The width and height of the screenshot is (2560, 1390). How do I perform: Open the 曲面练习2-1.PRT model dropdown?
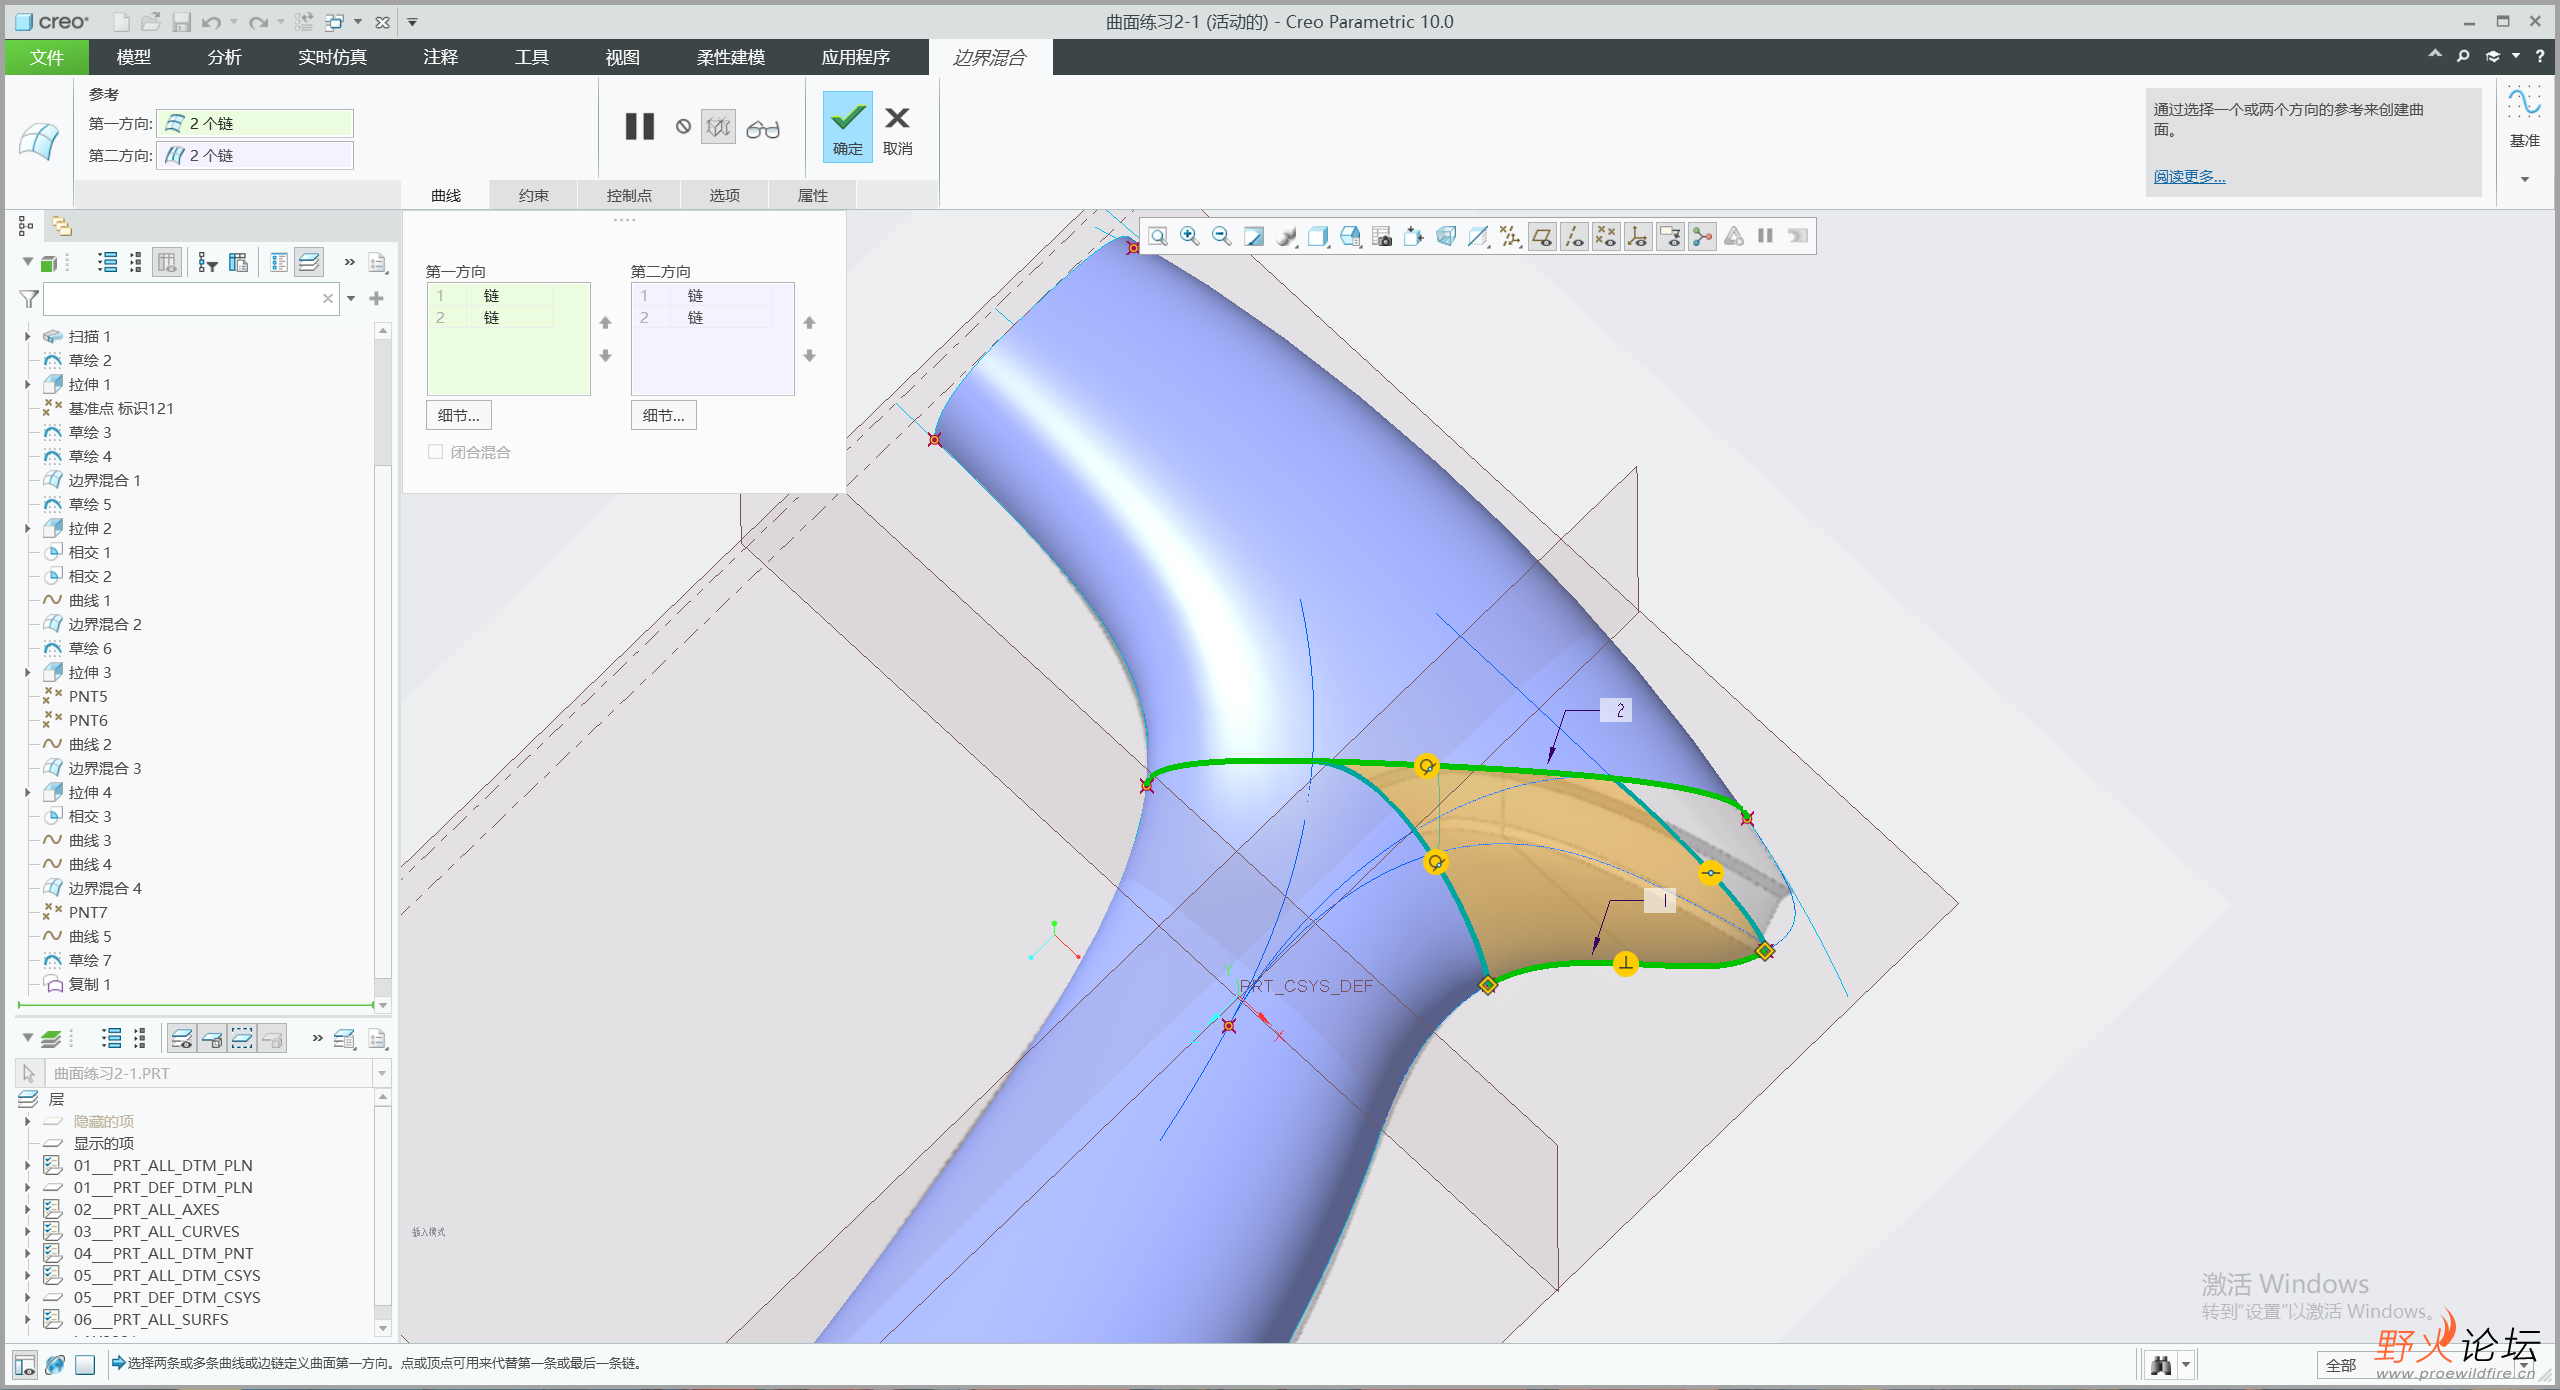381,1073
